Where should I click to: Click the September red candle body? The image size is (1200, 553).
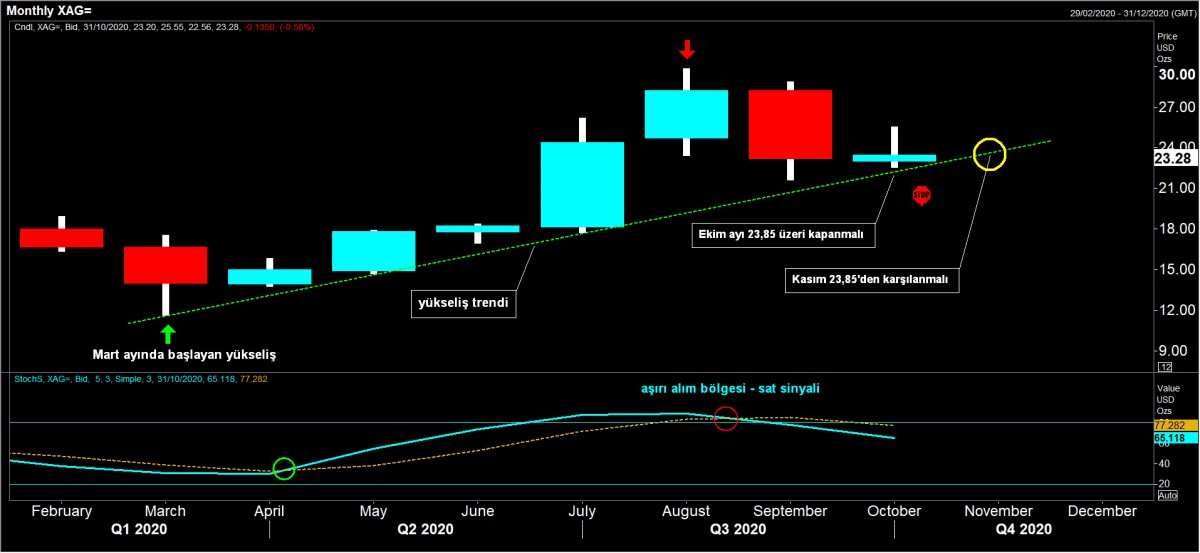tap(790, 125)
